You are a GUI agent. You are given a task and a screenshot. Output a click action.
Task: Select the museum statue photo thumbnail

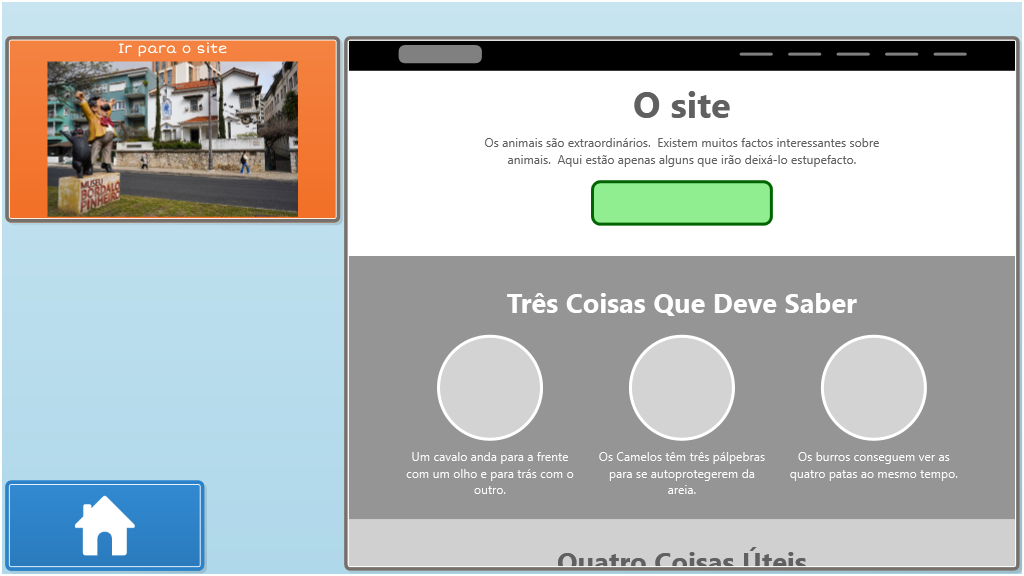[x=172, y=138]
